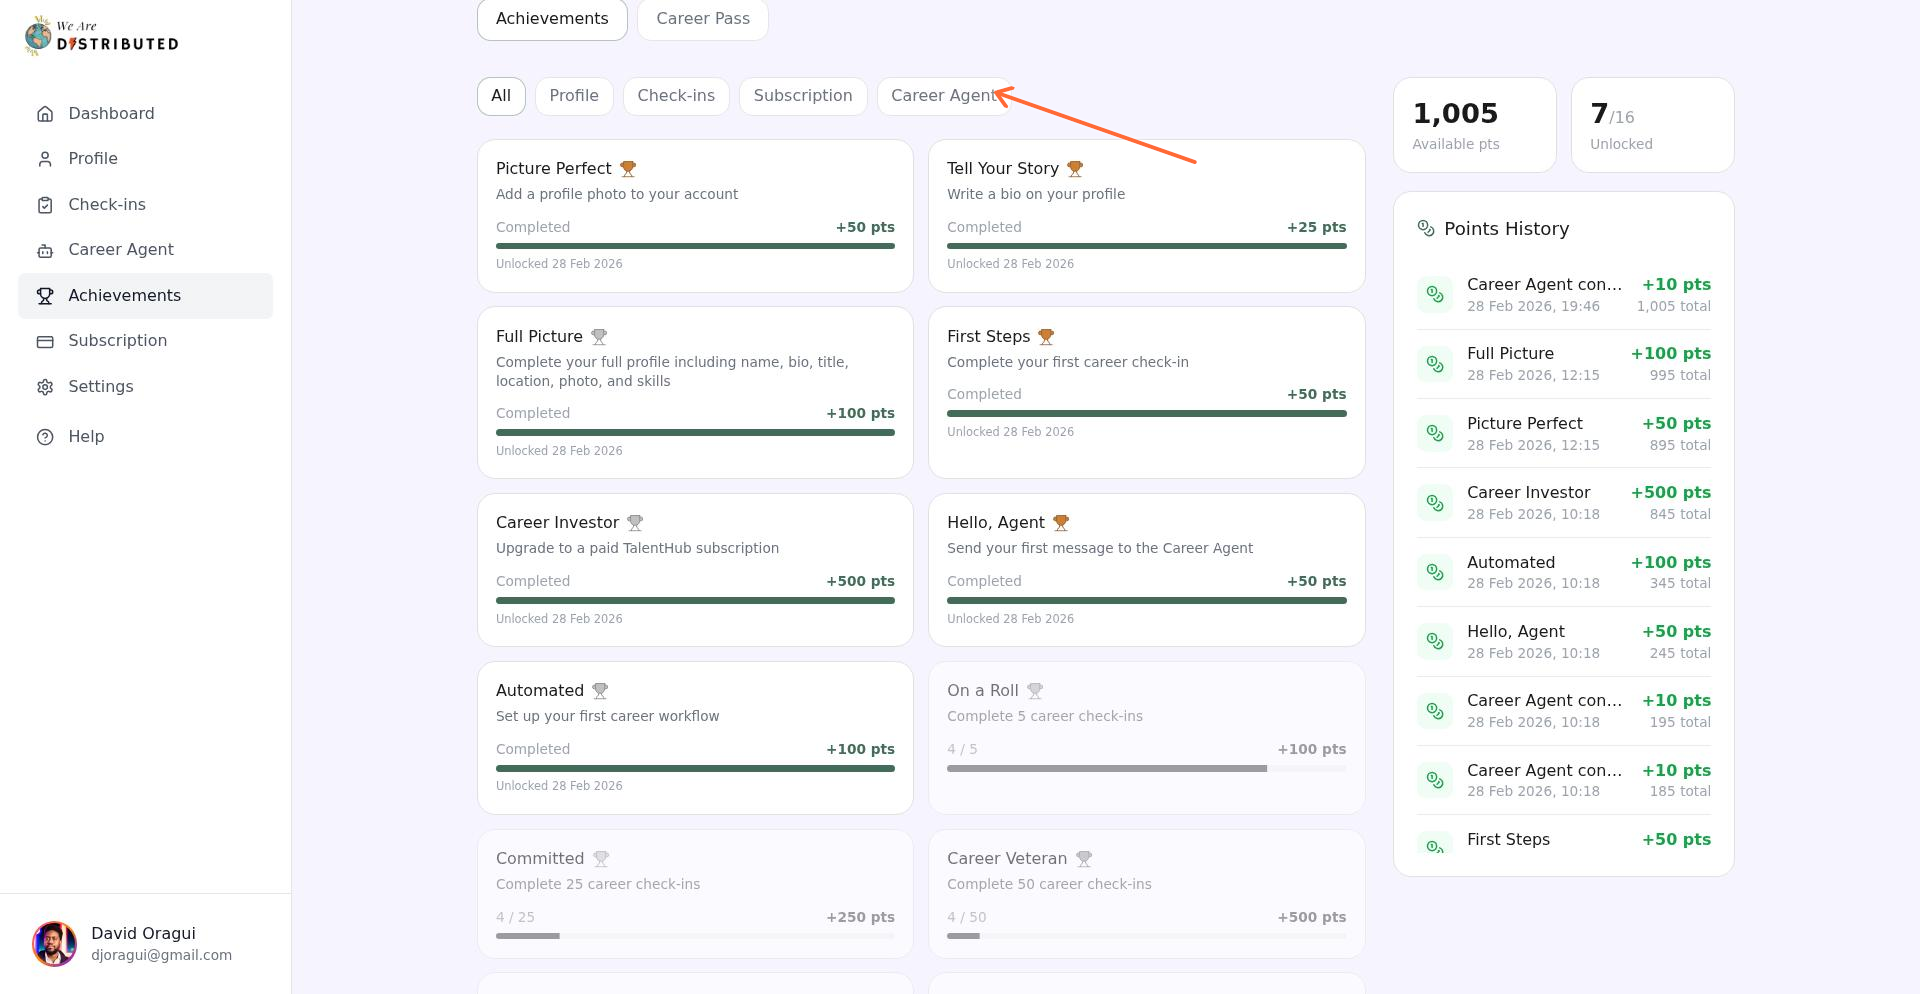Click the Help question mark icon
This screenshot has width=1920, height=994.
coord(45,436)
